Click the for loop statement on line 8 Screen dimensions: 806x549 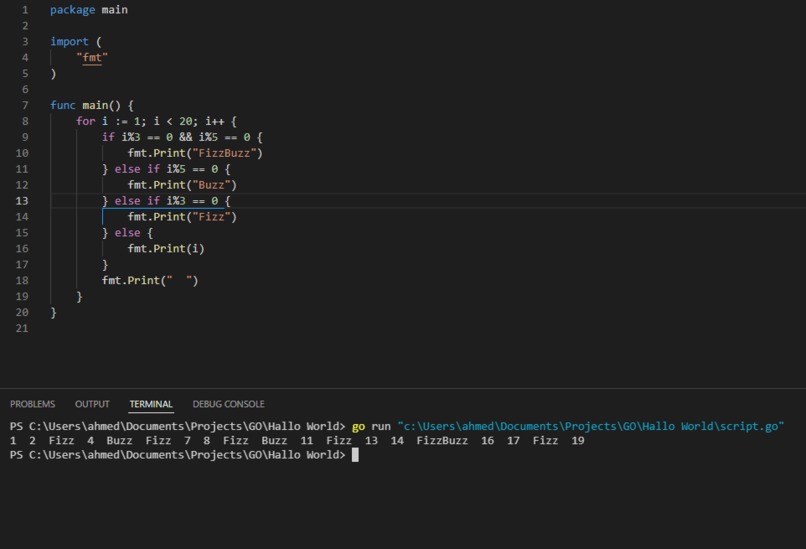[x=156, y=121]
